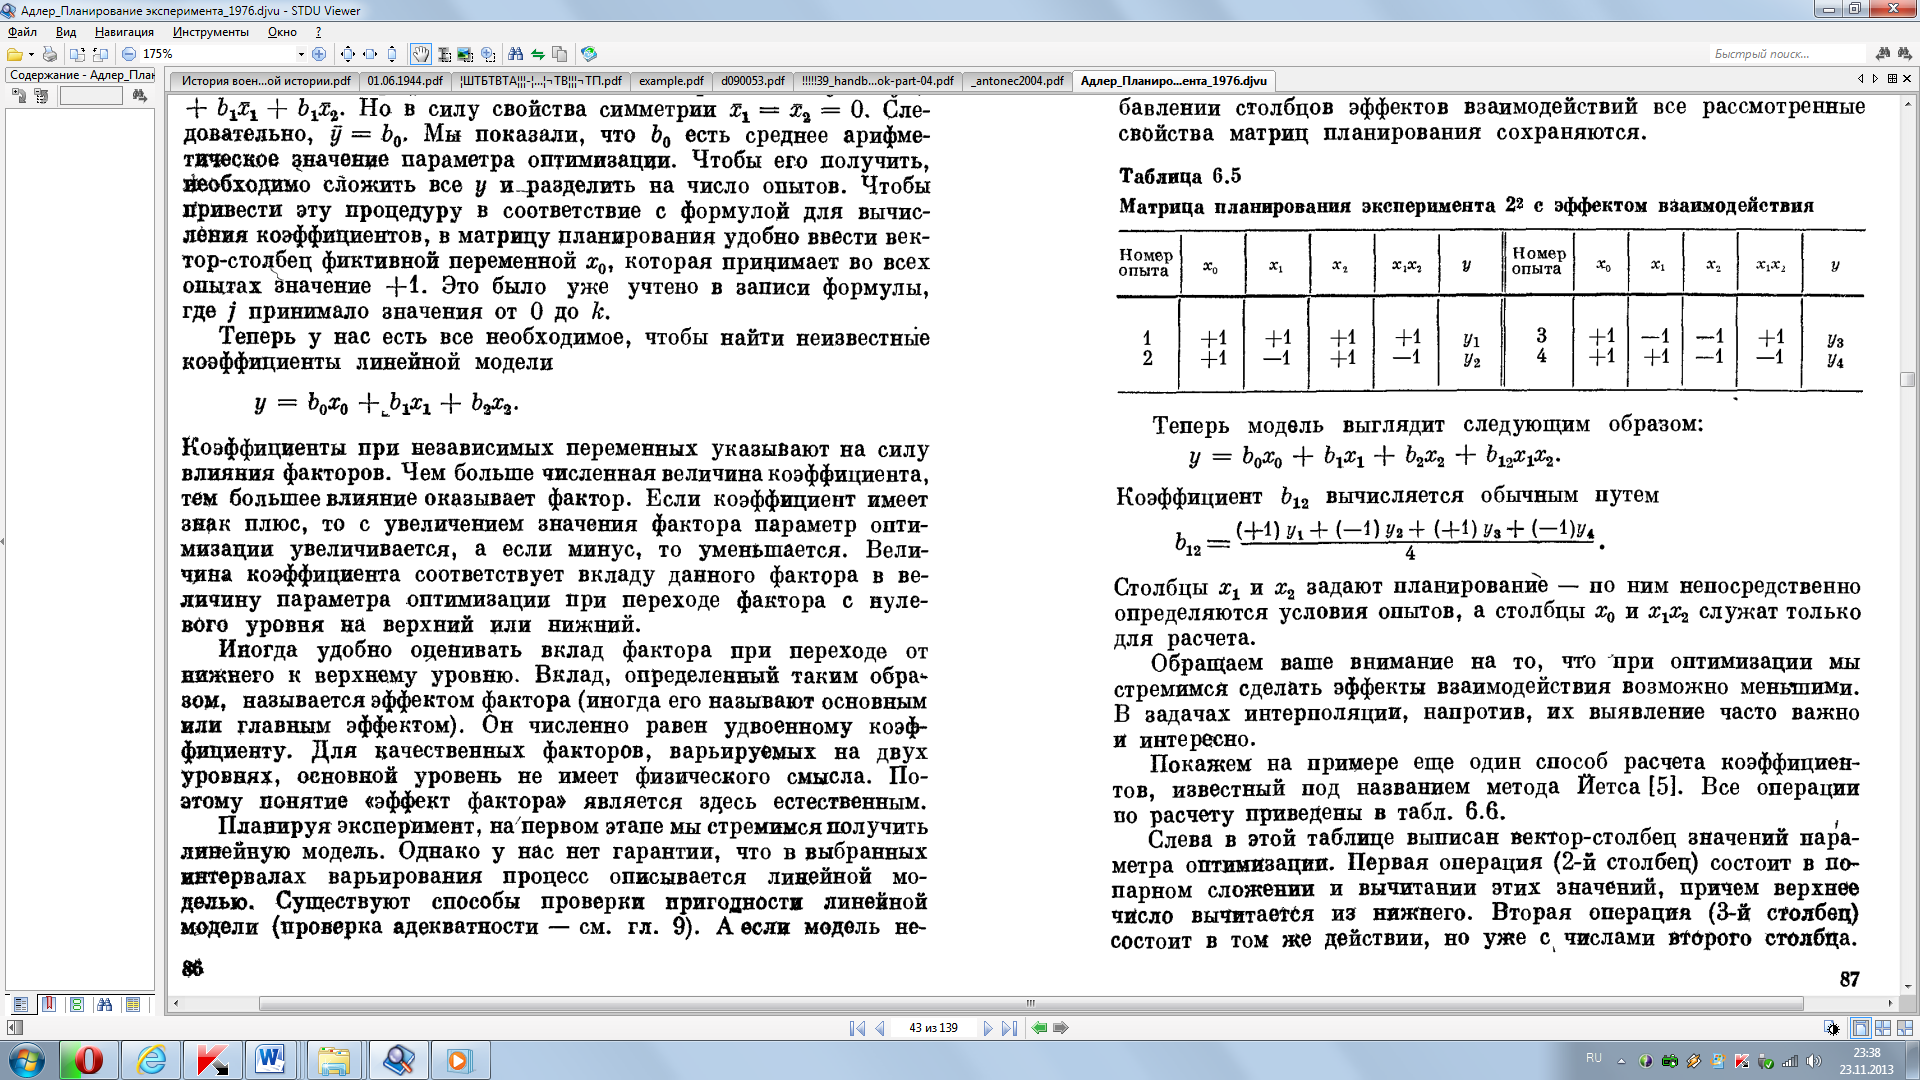Open Opera browser from taskbar
The width and height of the screenshot is (1920, 1080).
[88, 1059]
